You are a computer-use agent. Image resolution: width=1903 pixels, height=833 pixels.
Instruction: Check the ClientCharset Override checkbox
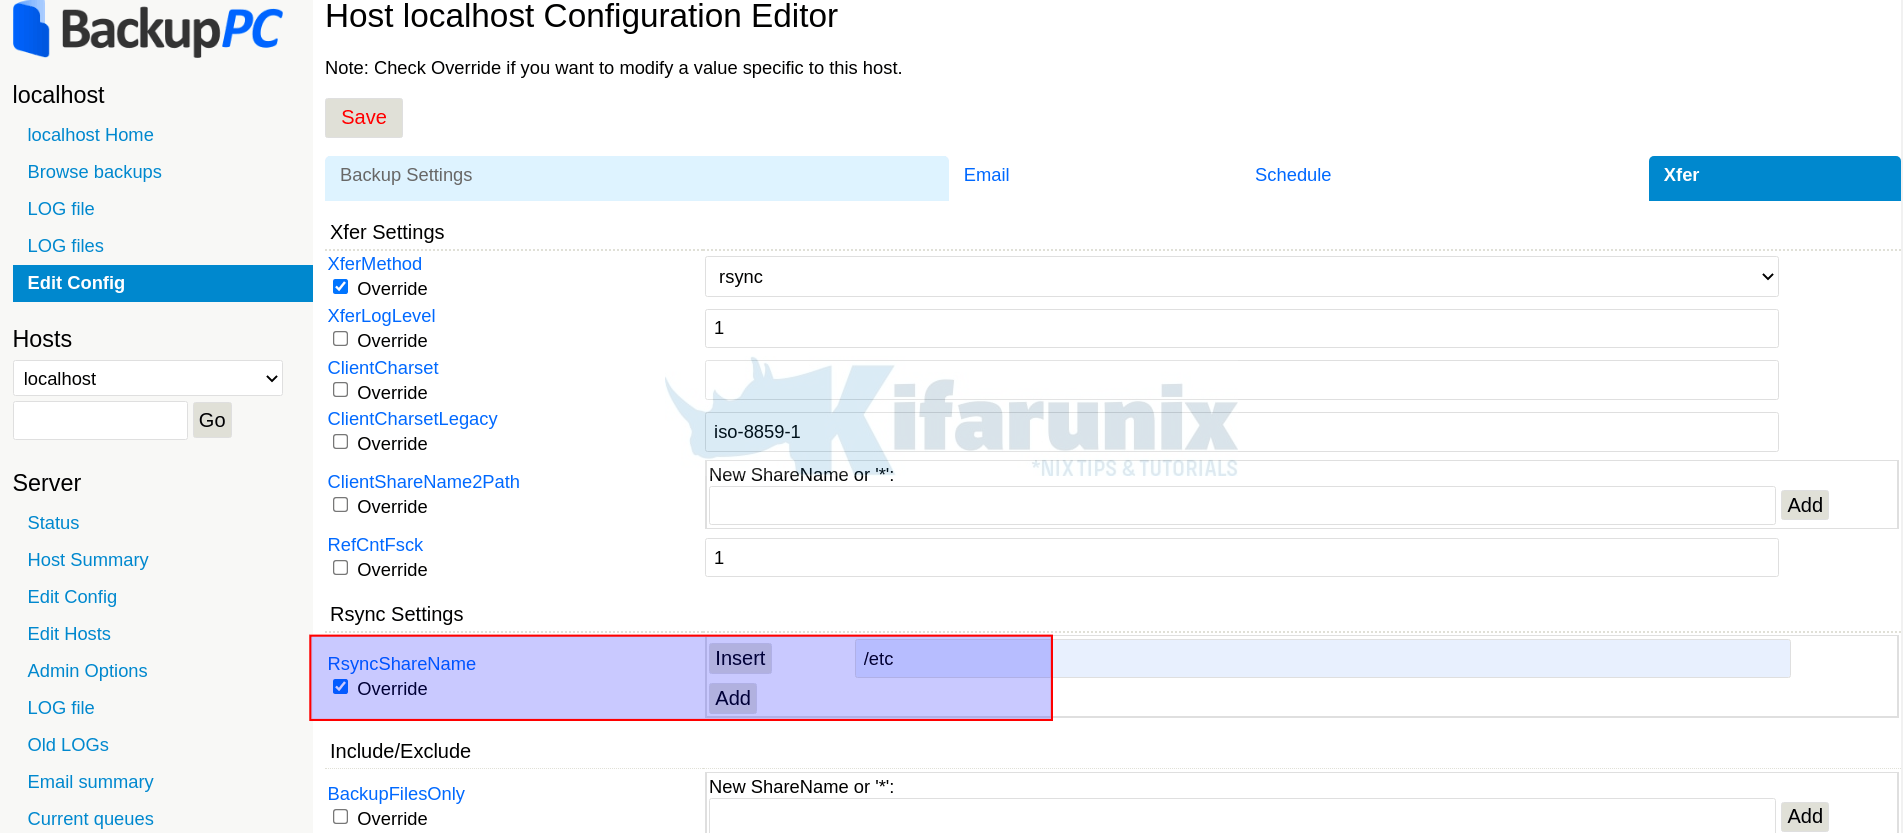tap(341, 390)
